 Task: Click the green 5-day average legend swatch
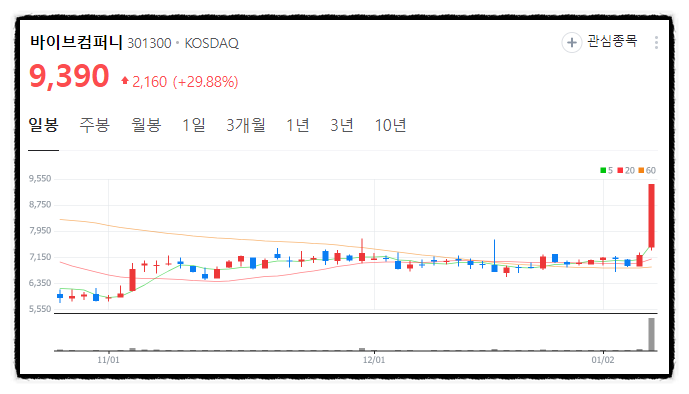click(603, 170)
